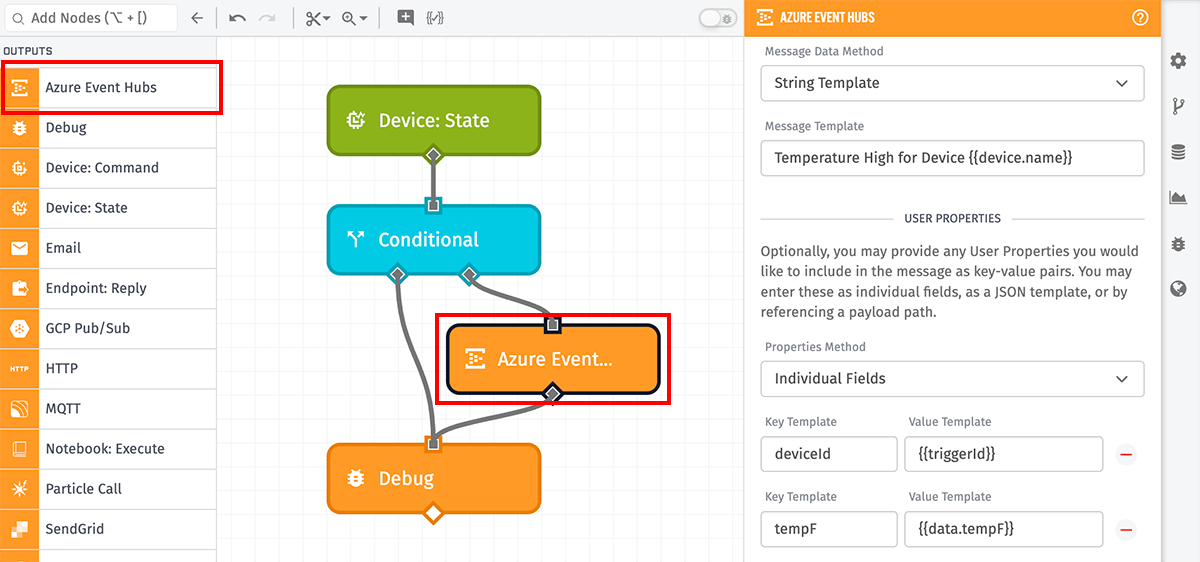1200x562 pixels.
Task: Open the chart metrics icon in right sidebar
Action: 1179,198
